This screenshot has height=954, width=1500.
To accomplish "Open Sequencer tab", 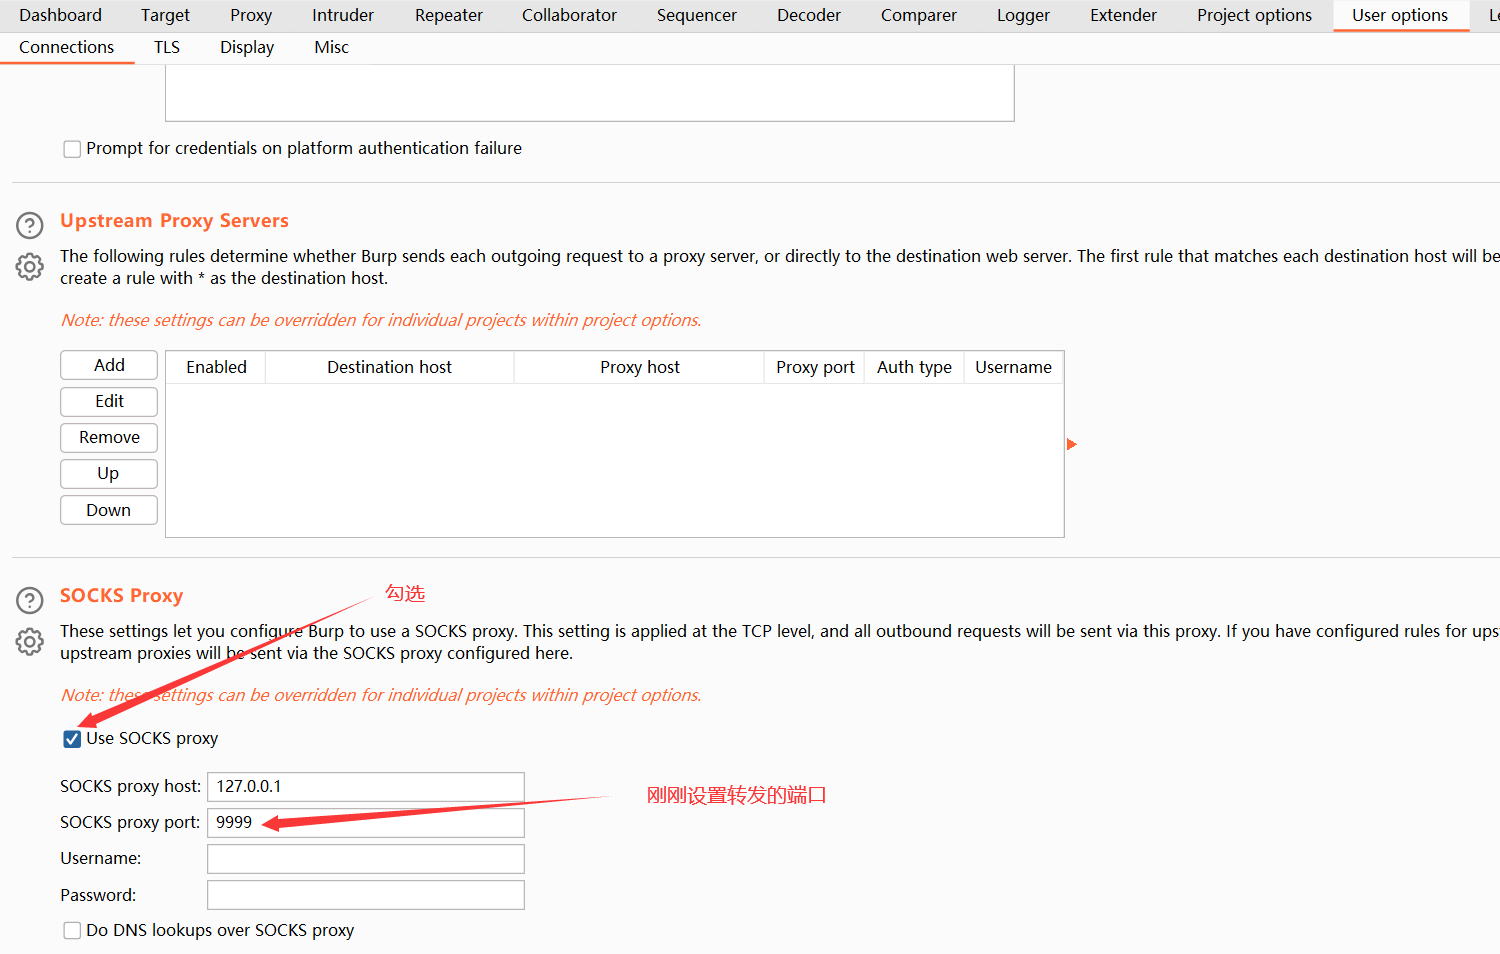I will point(697,15).
